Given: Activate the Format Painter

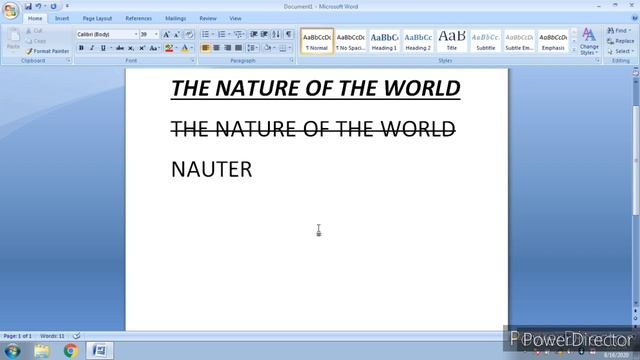Looking at the screenshot, I should [47, 51].
